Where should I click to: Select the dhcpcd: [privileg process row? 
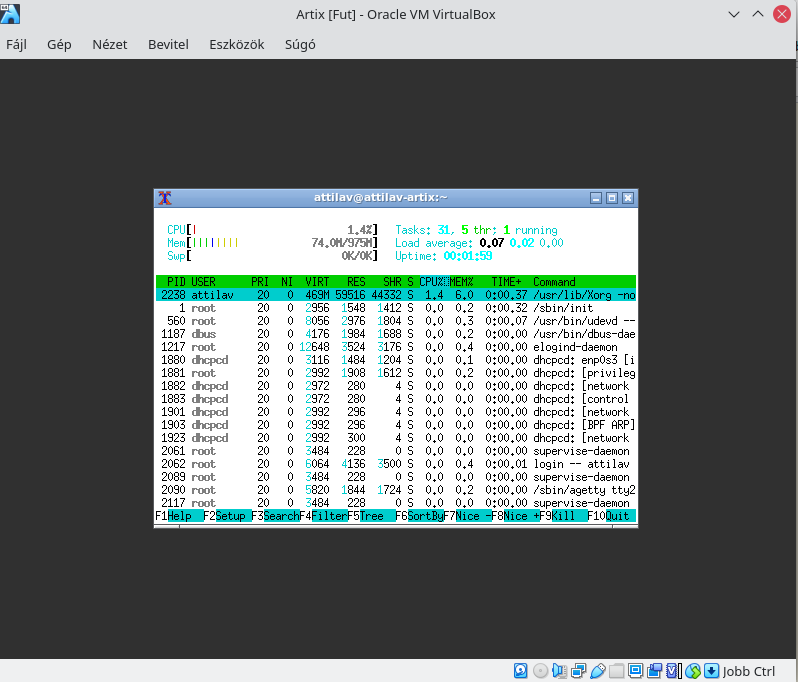[396, 373]
